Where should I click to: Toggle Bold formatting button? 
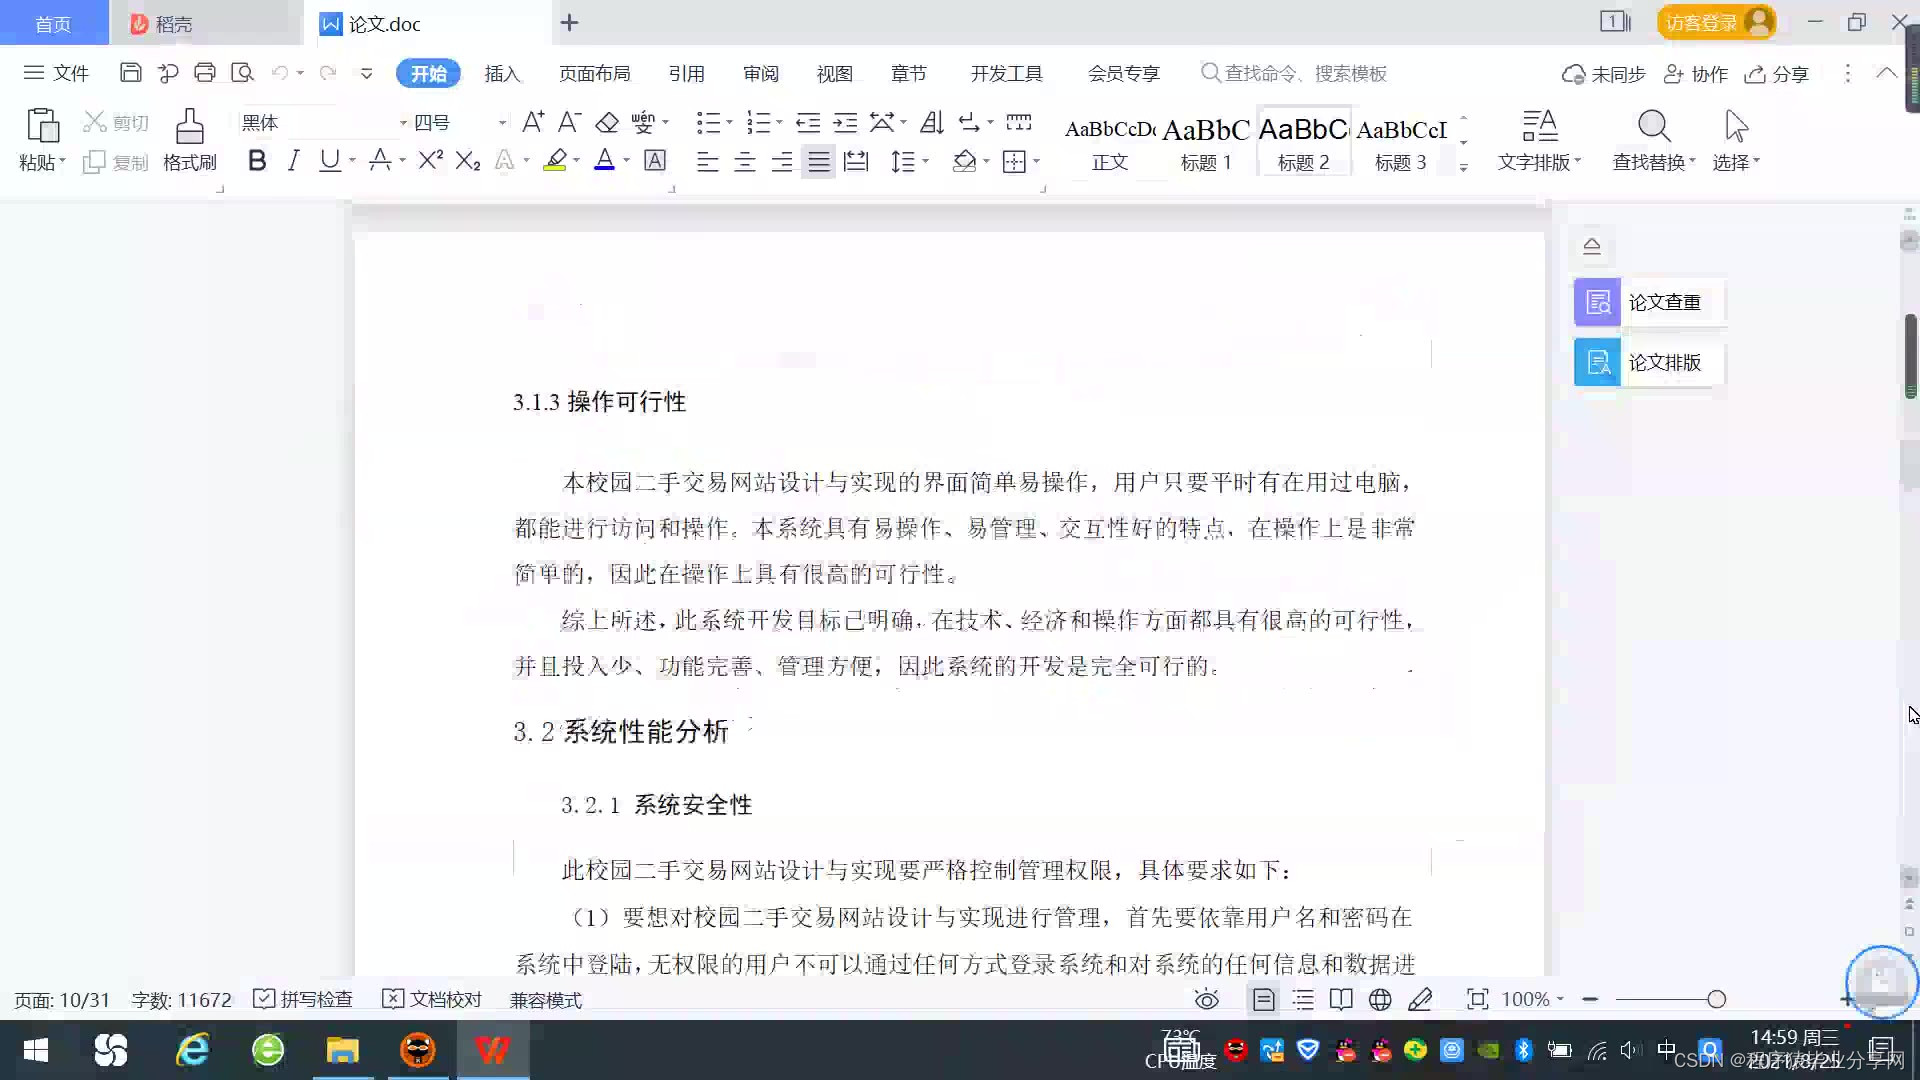[x=257, y=161]
